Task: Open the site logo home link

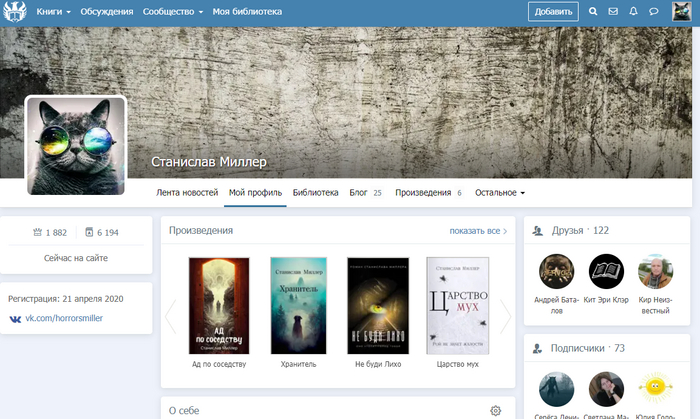Action: [15, 12]
